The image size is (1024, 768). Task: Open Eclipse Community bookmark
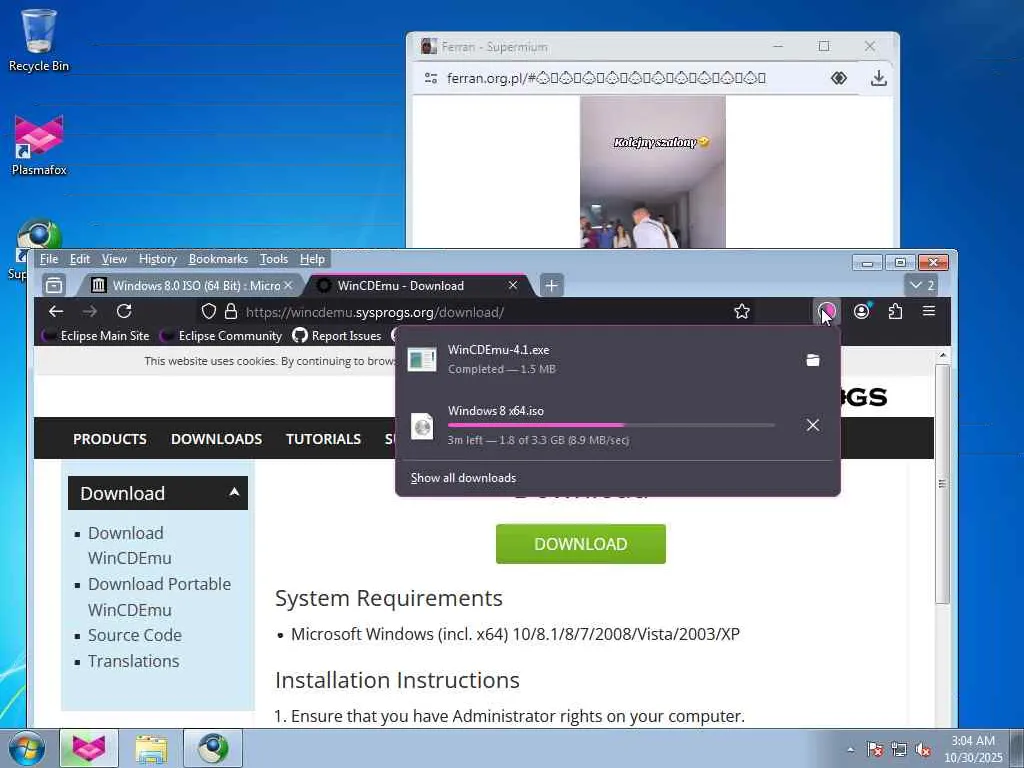(222, 336)
